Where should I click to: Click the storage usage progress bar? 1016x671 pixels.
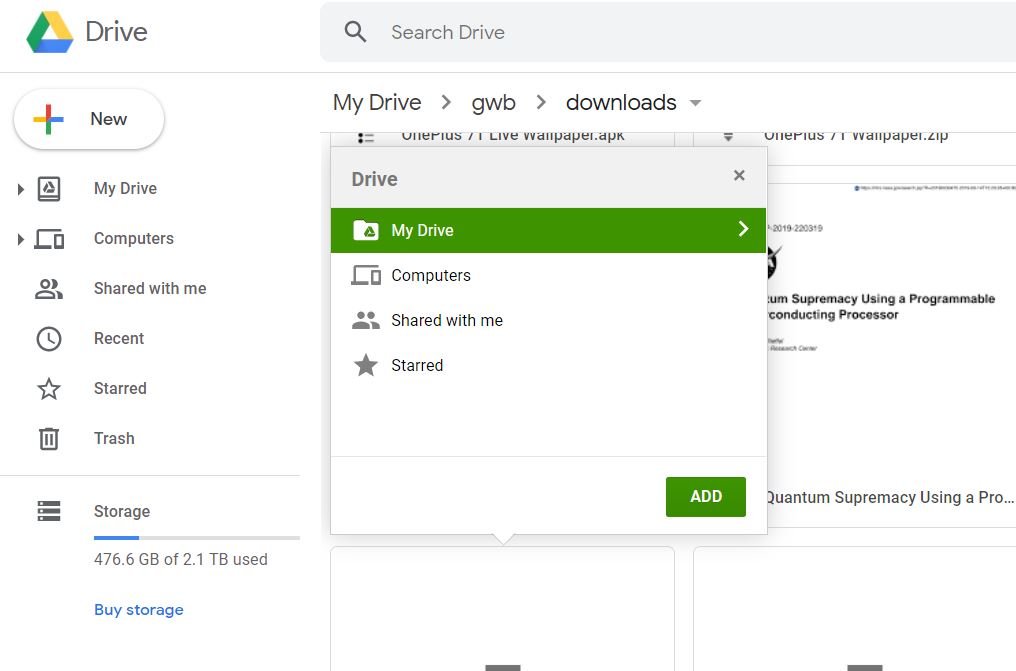[196, 538]
